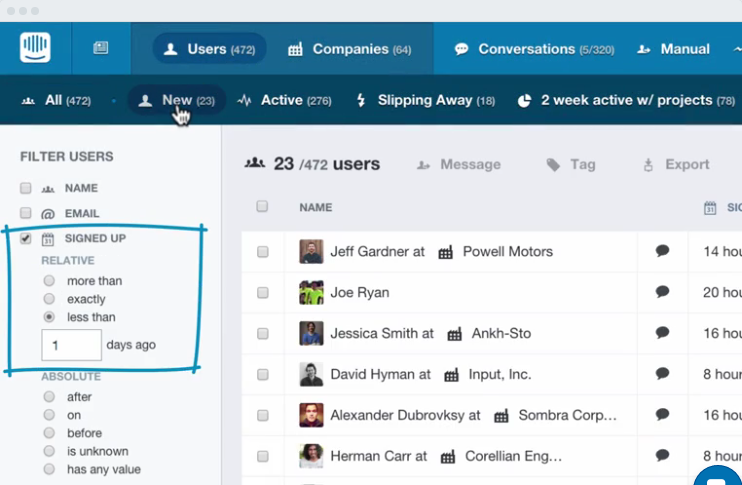This screenshot has width=742, height=485.
Task: Open the blue messenger launcher bubble
Action: click(718, 475)
